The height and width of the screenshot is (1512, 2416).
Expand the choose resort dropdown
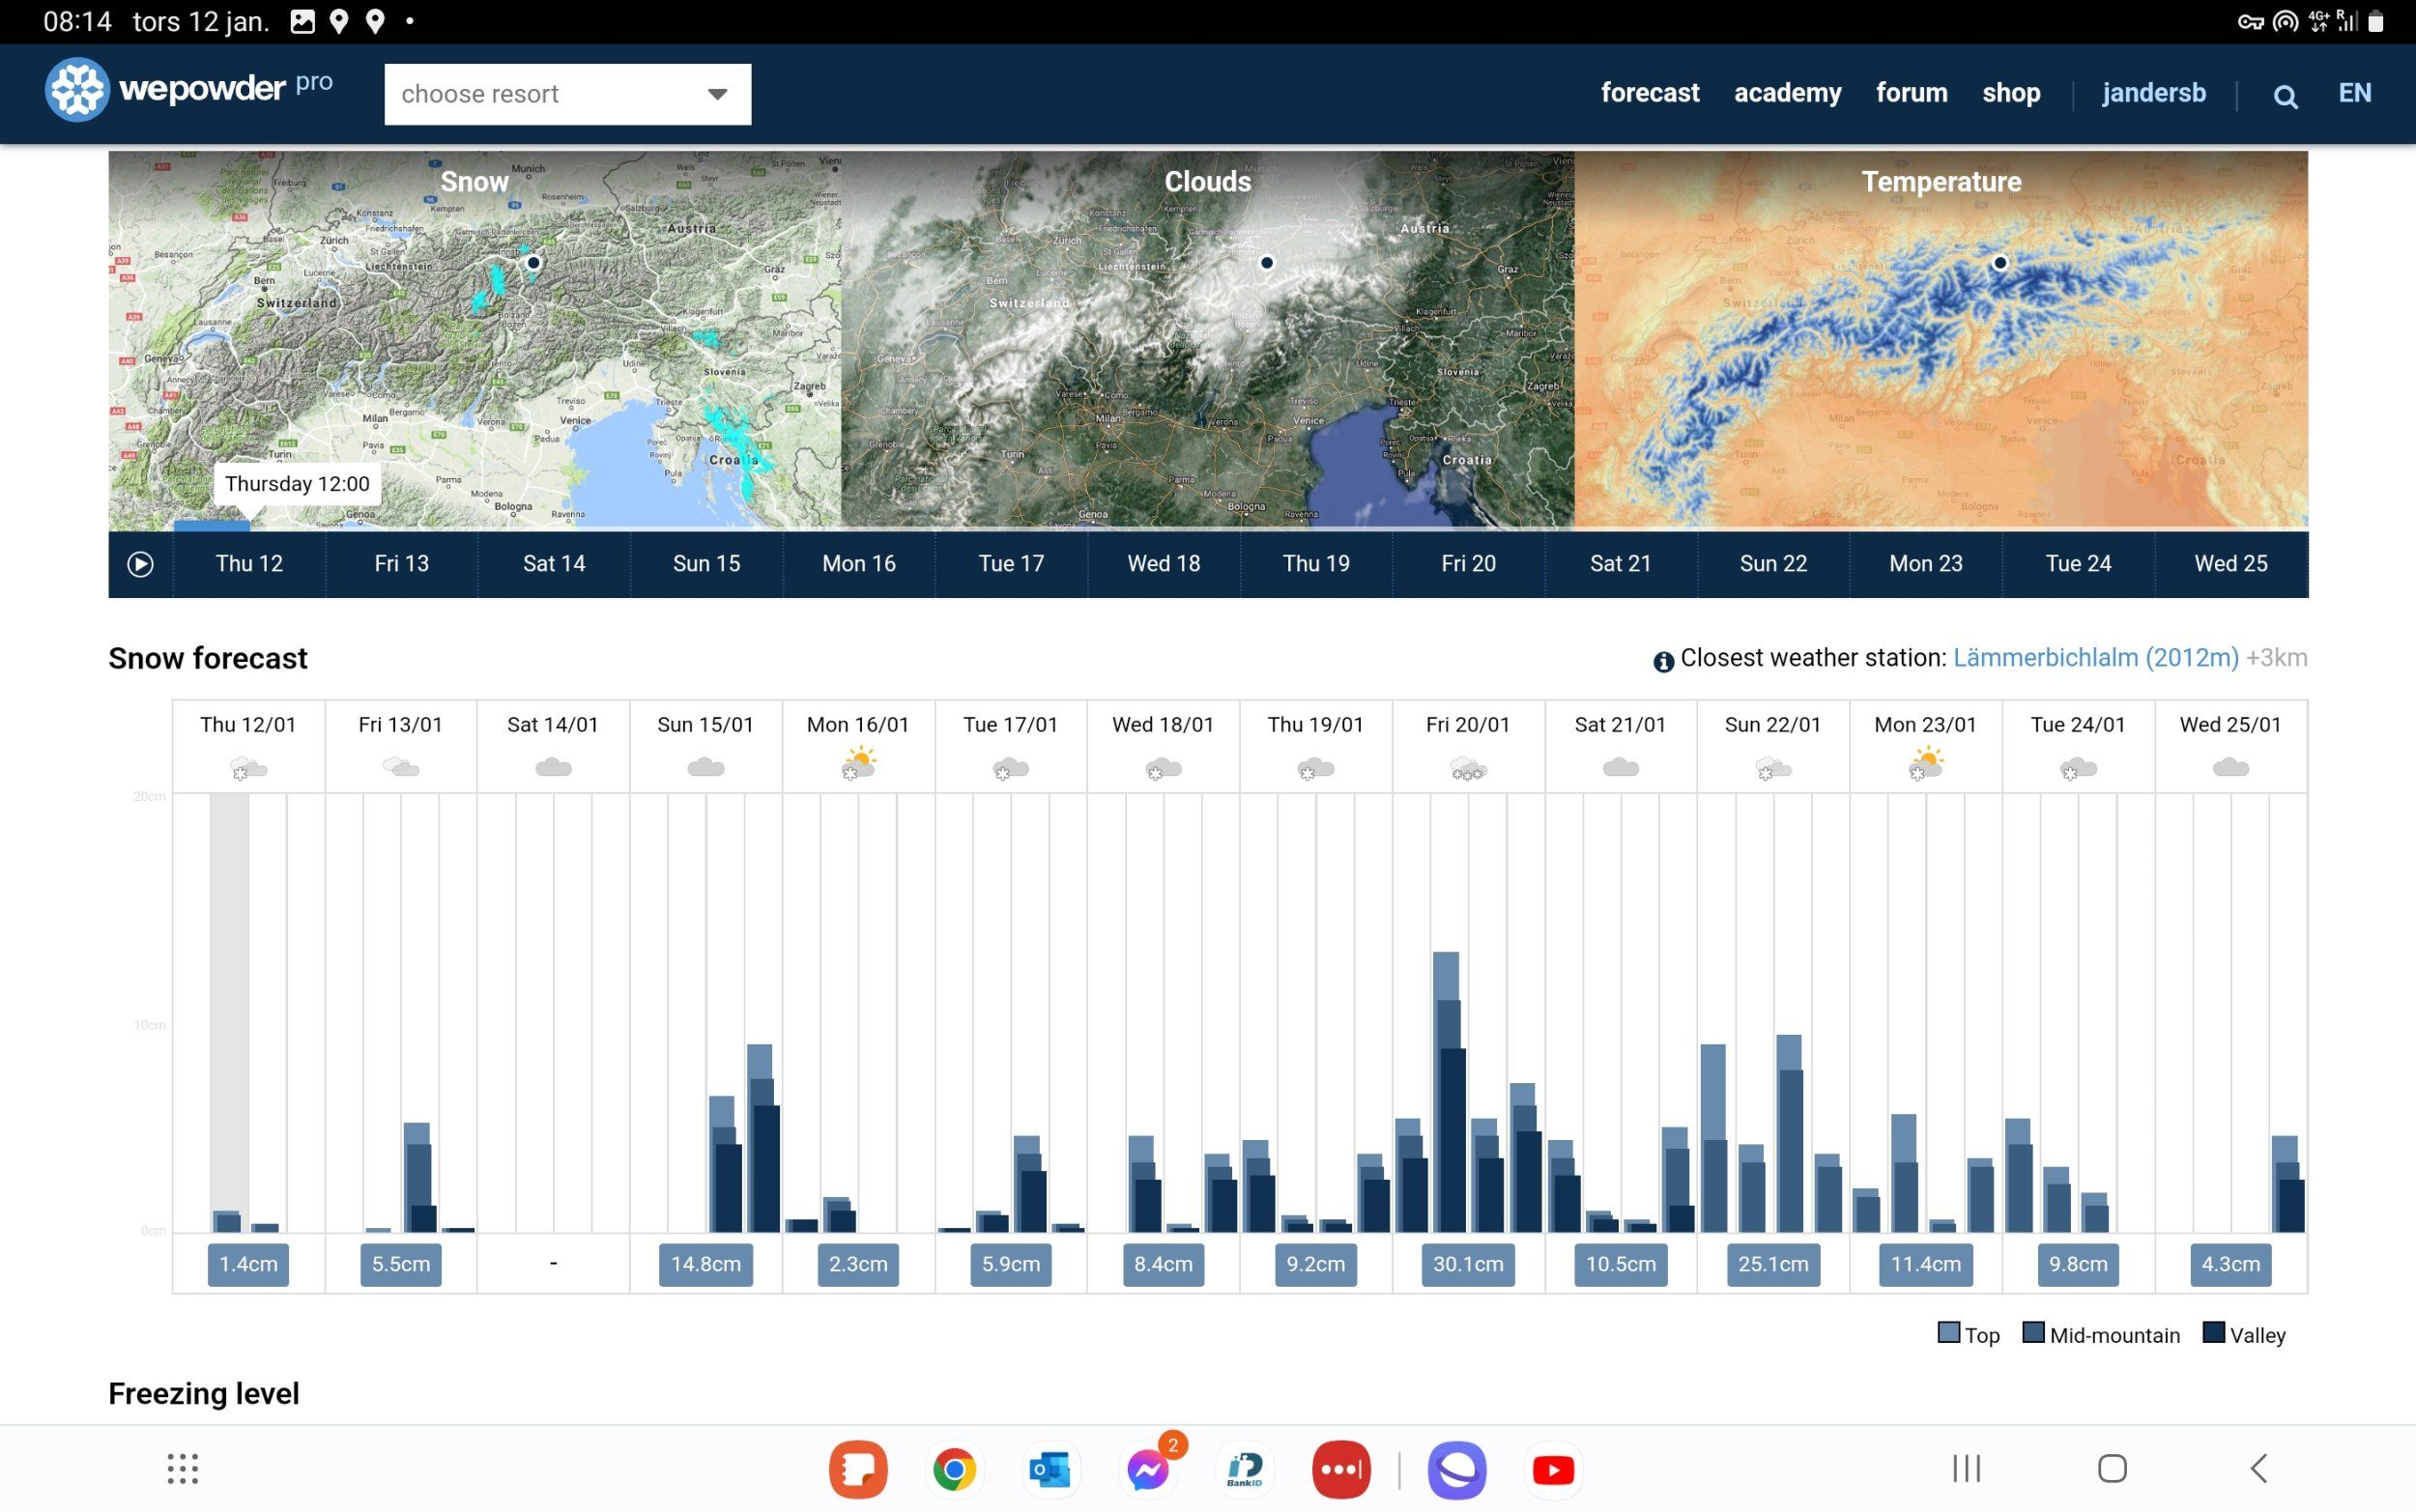pos(567,94)
